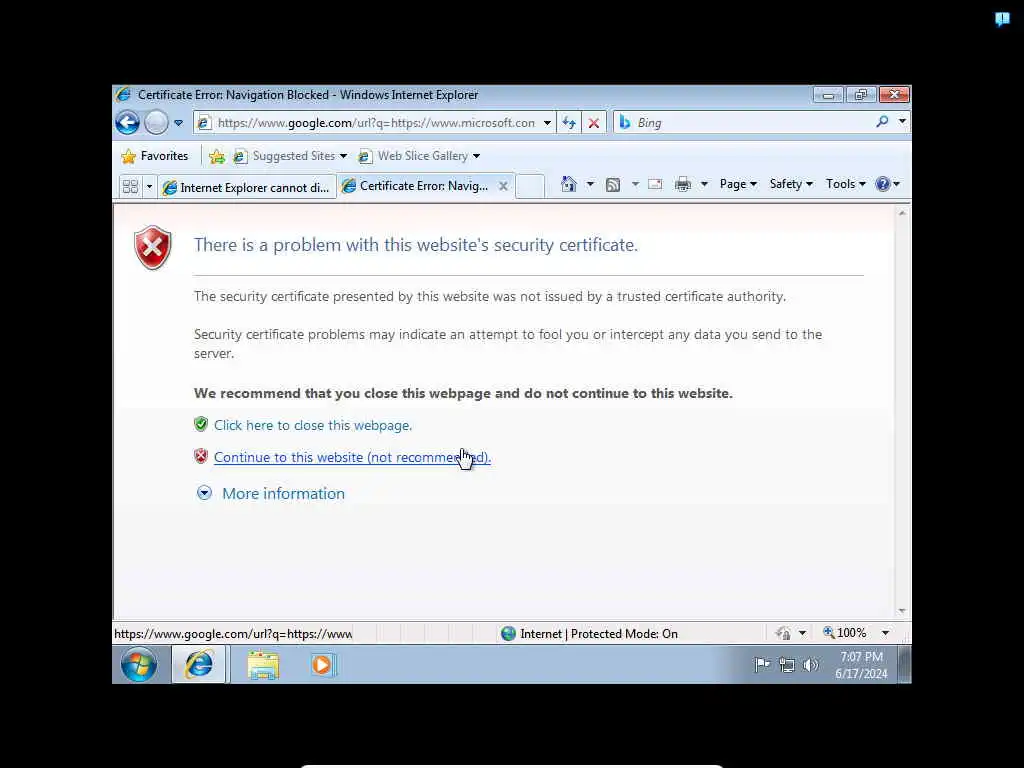Click the Show desktop strip
The width and height of the screenshot is (1024, 768).
coord(904,665)
